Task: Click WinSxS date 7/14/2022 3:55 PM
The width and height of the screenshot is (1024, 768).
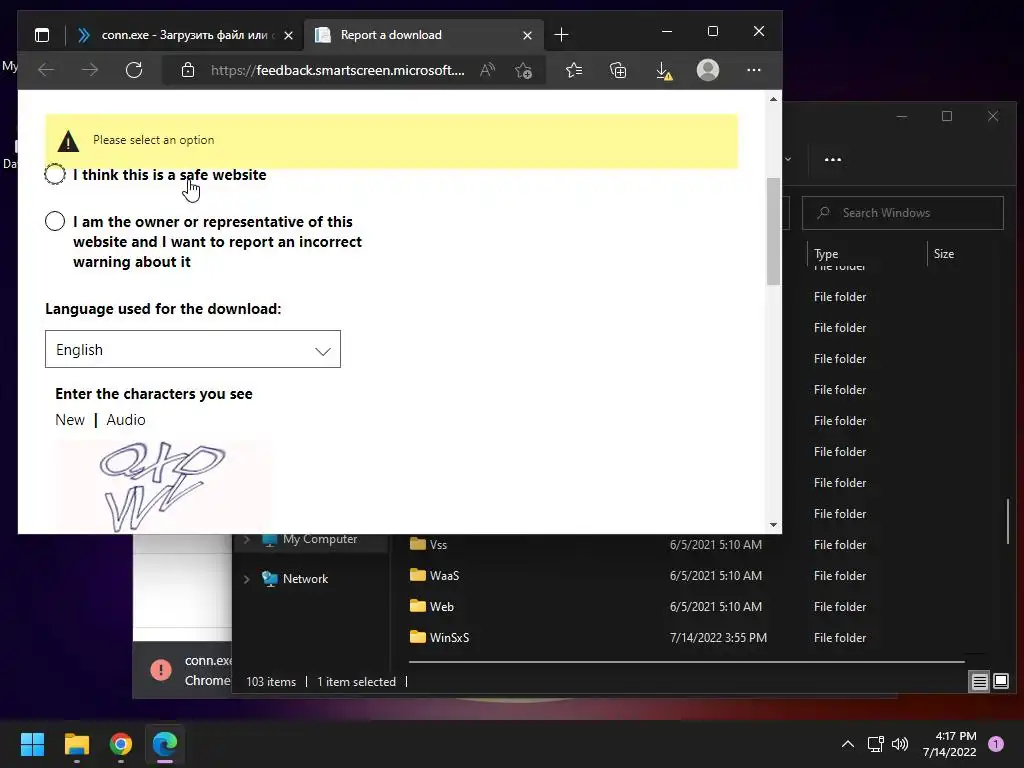Action: click(718, 637)
